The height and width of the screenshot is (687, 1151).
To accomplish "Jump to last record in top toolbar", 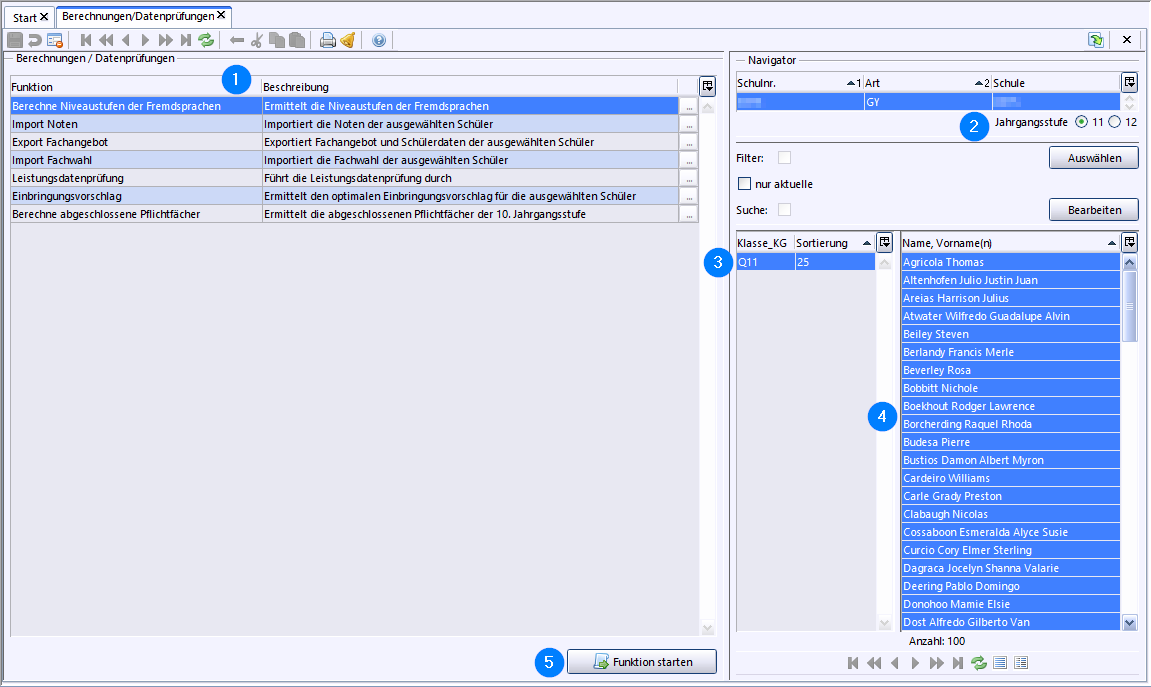I will tap(186, 40).
